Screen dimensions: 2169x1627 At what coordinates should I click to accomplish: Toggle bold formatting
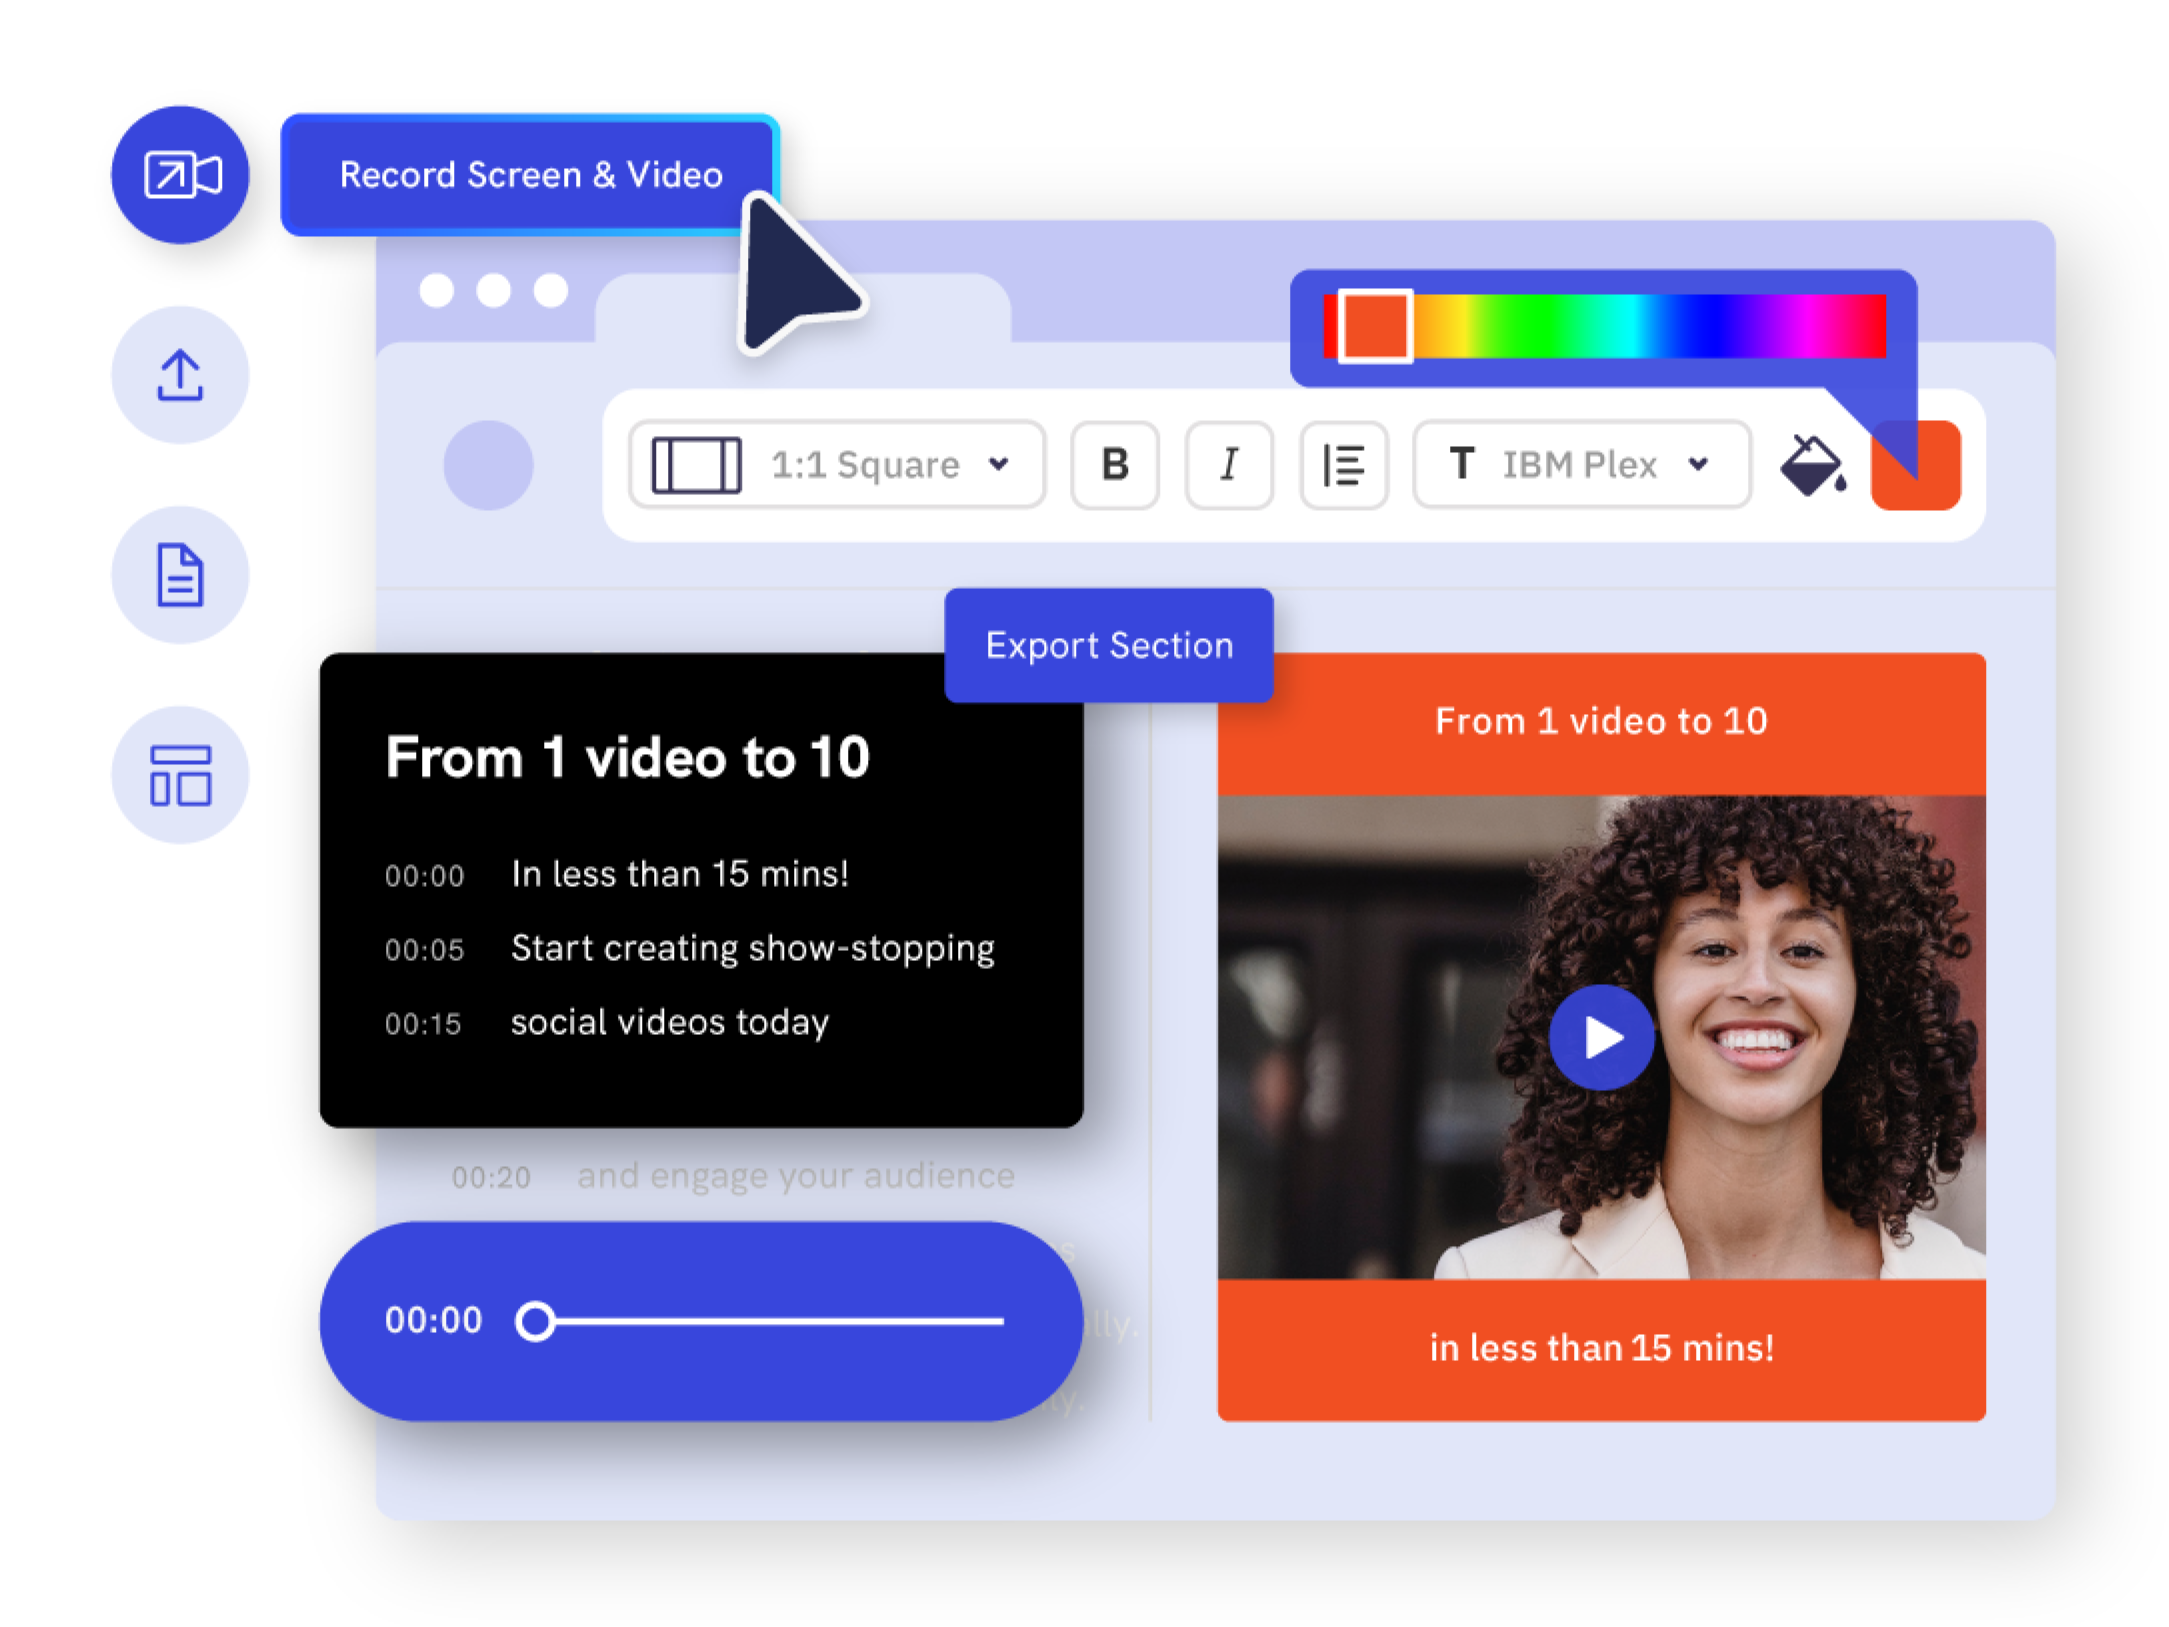pyautogui.click(x=1114, y=465)
